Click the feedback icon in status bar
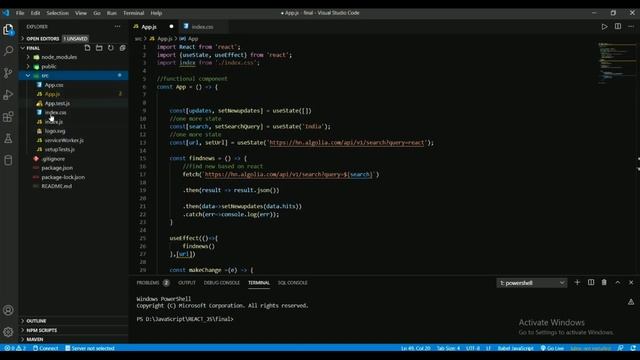This screenshot has height=360, width=640. (x=620, y=348)
